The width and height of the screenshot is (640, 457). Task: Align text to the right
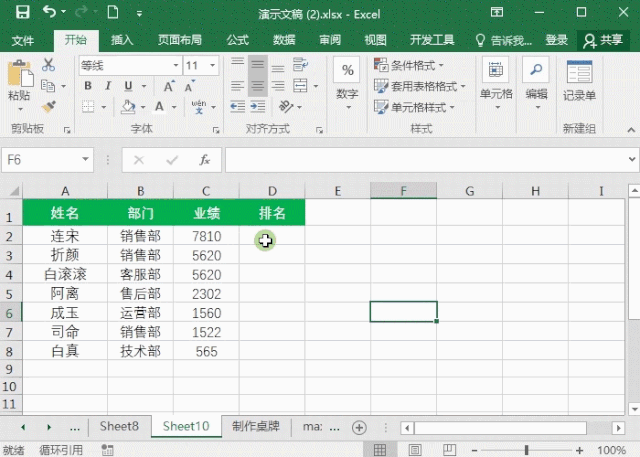278,86
